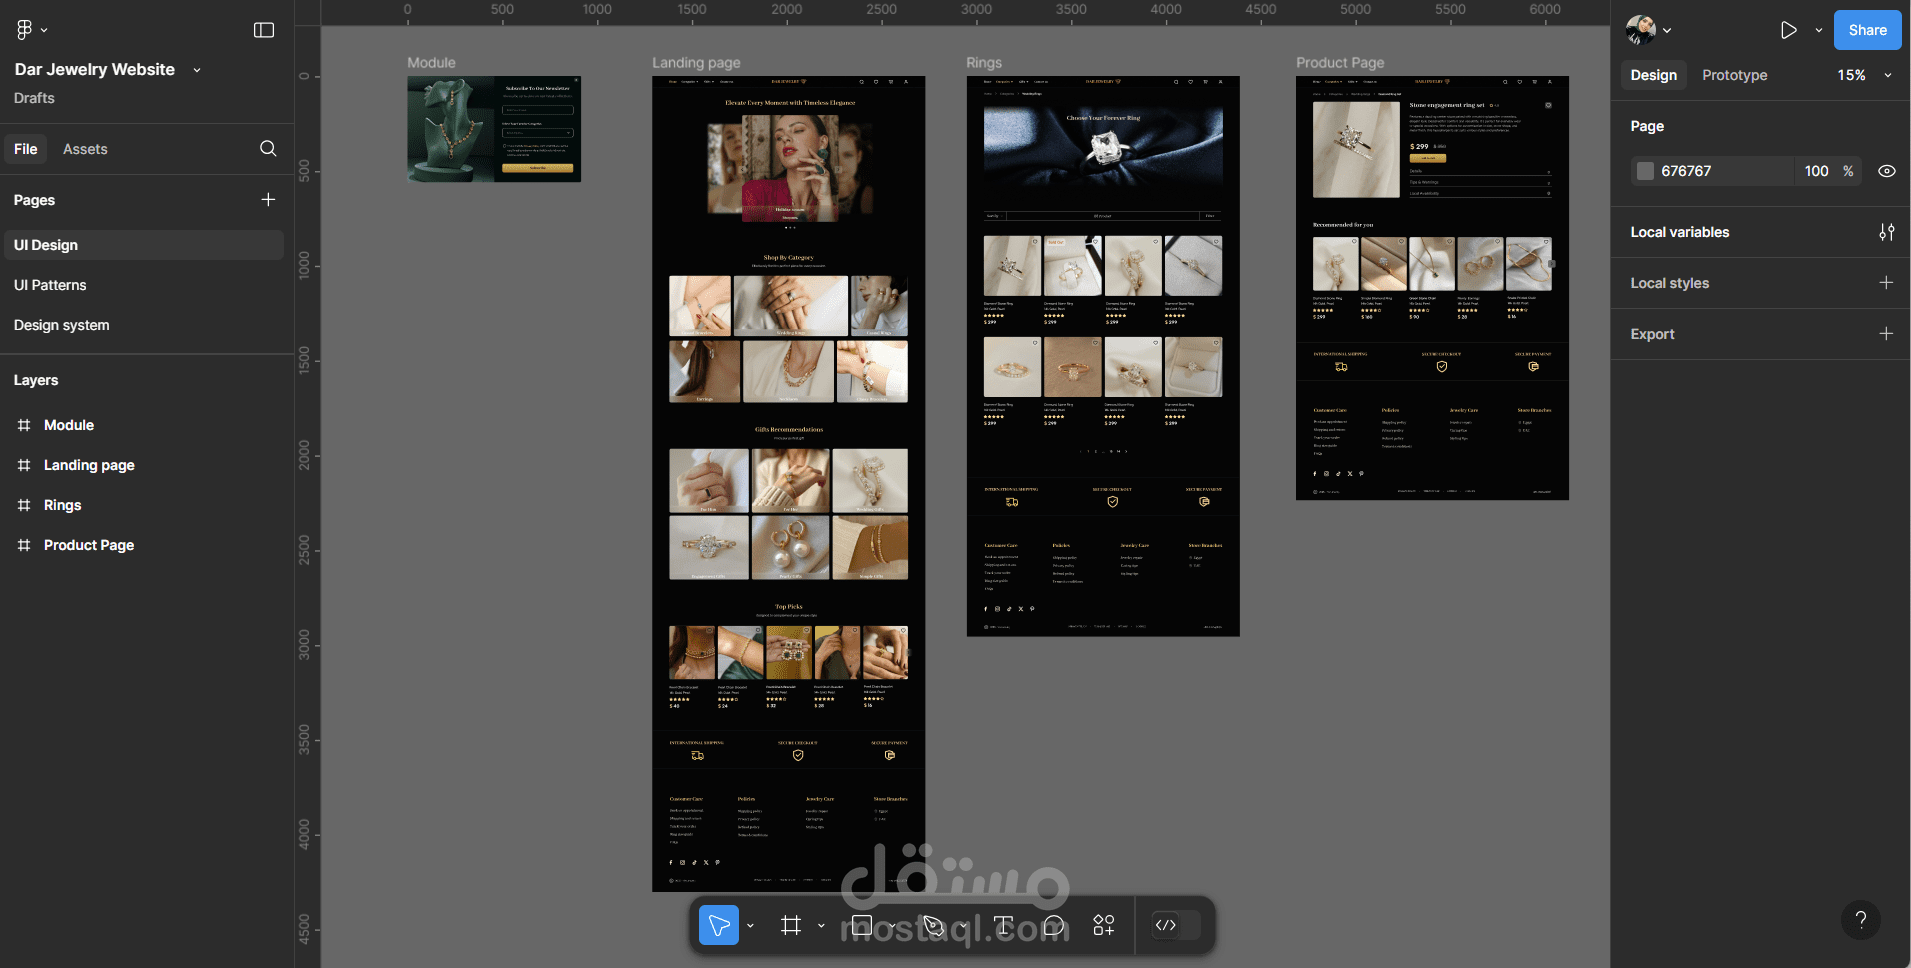Click the Local variables label
This screenshot has height=968, width=1911.
[1680, 232]
